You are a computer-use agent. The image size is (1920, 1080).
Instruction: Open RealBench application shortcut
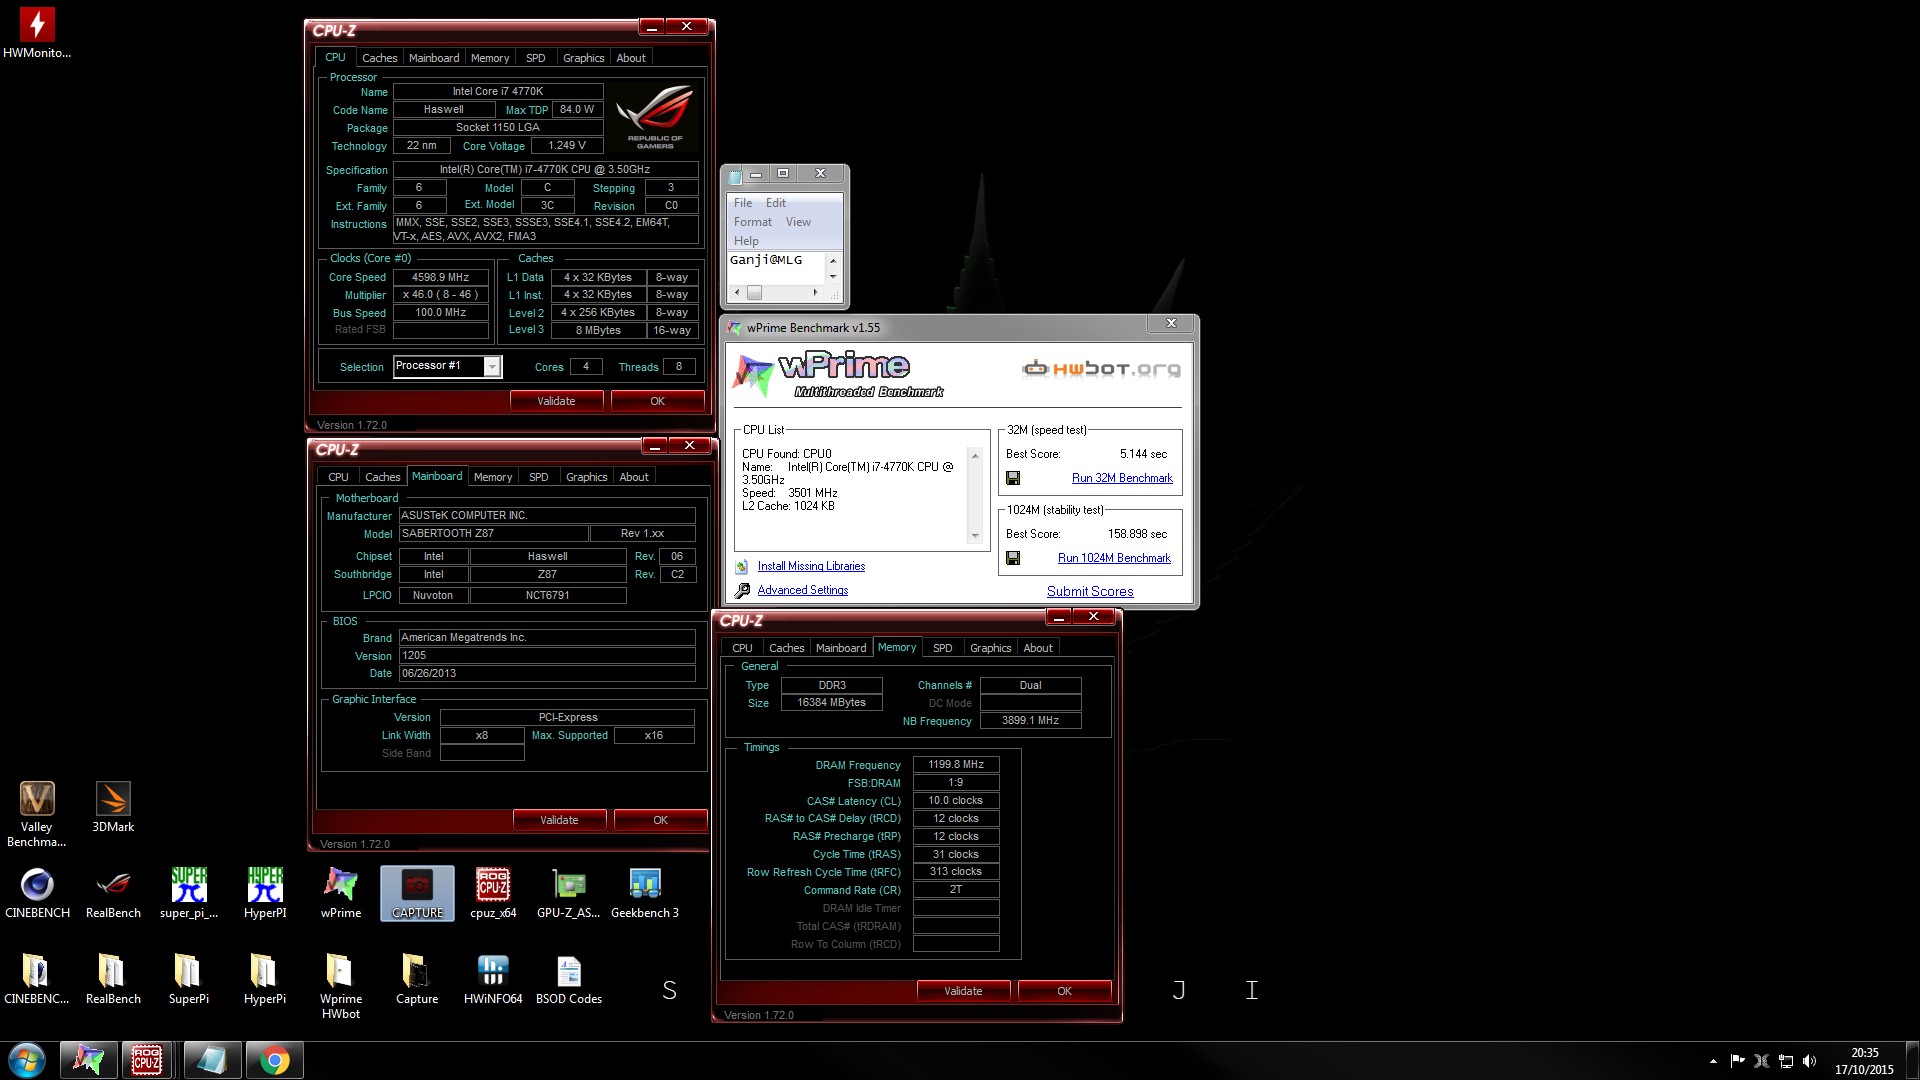tap(113, 892)
